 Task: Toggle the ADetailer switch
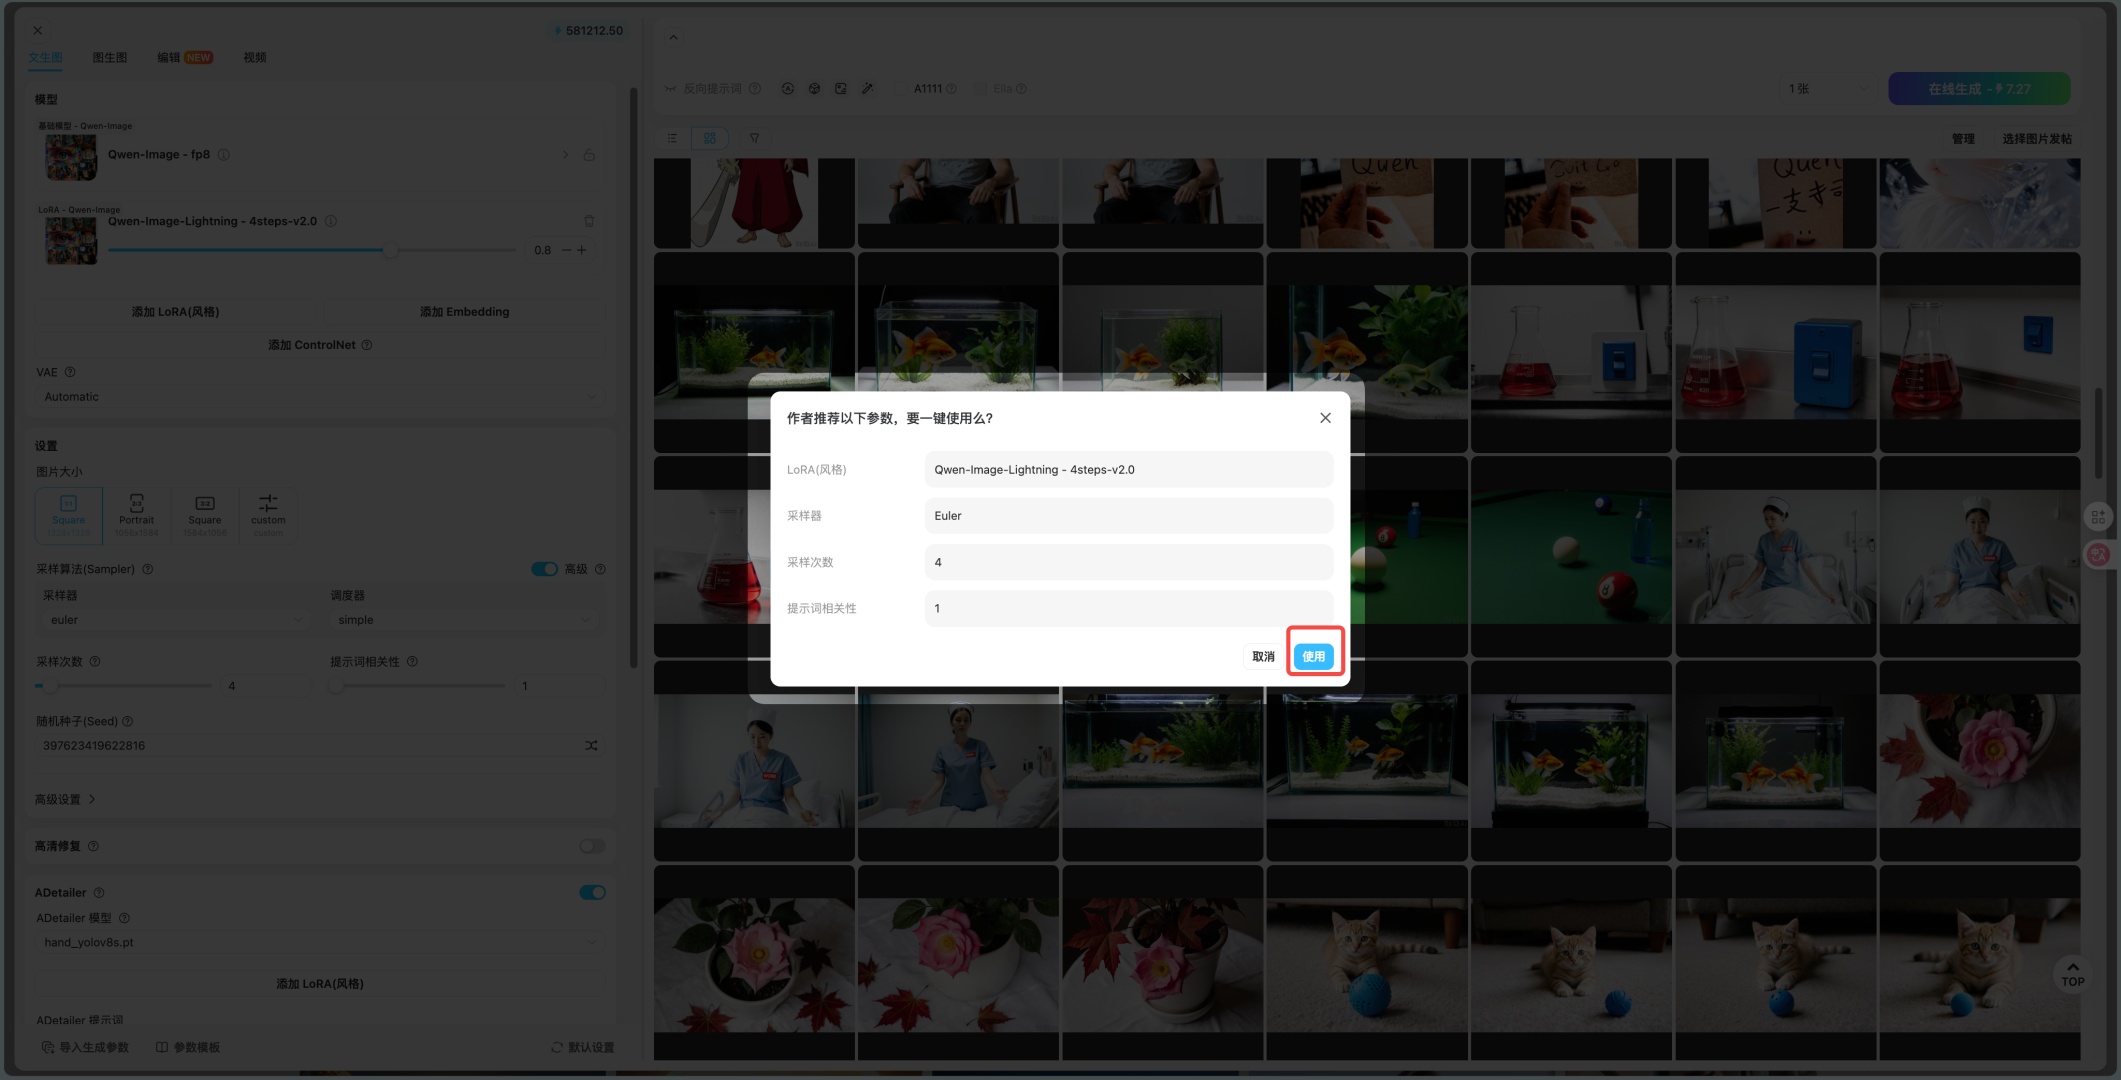click(x=592, y=892)
